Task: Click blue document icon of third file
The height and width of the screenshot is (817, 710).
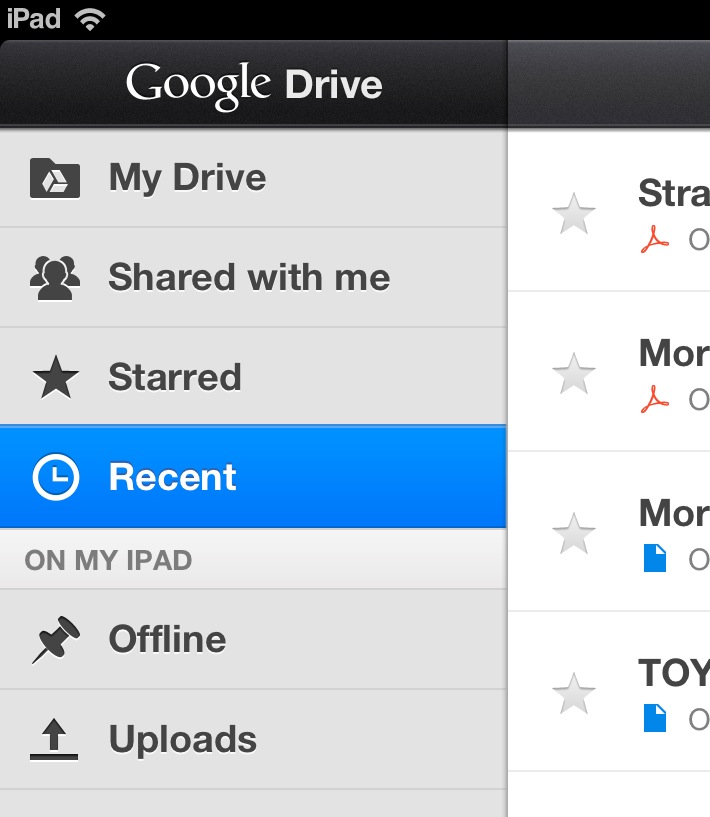Action: 655,558
